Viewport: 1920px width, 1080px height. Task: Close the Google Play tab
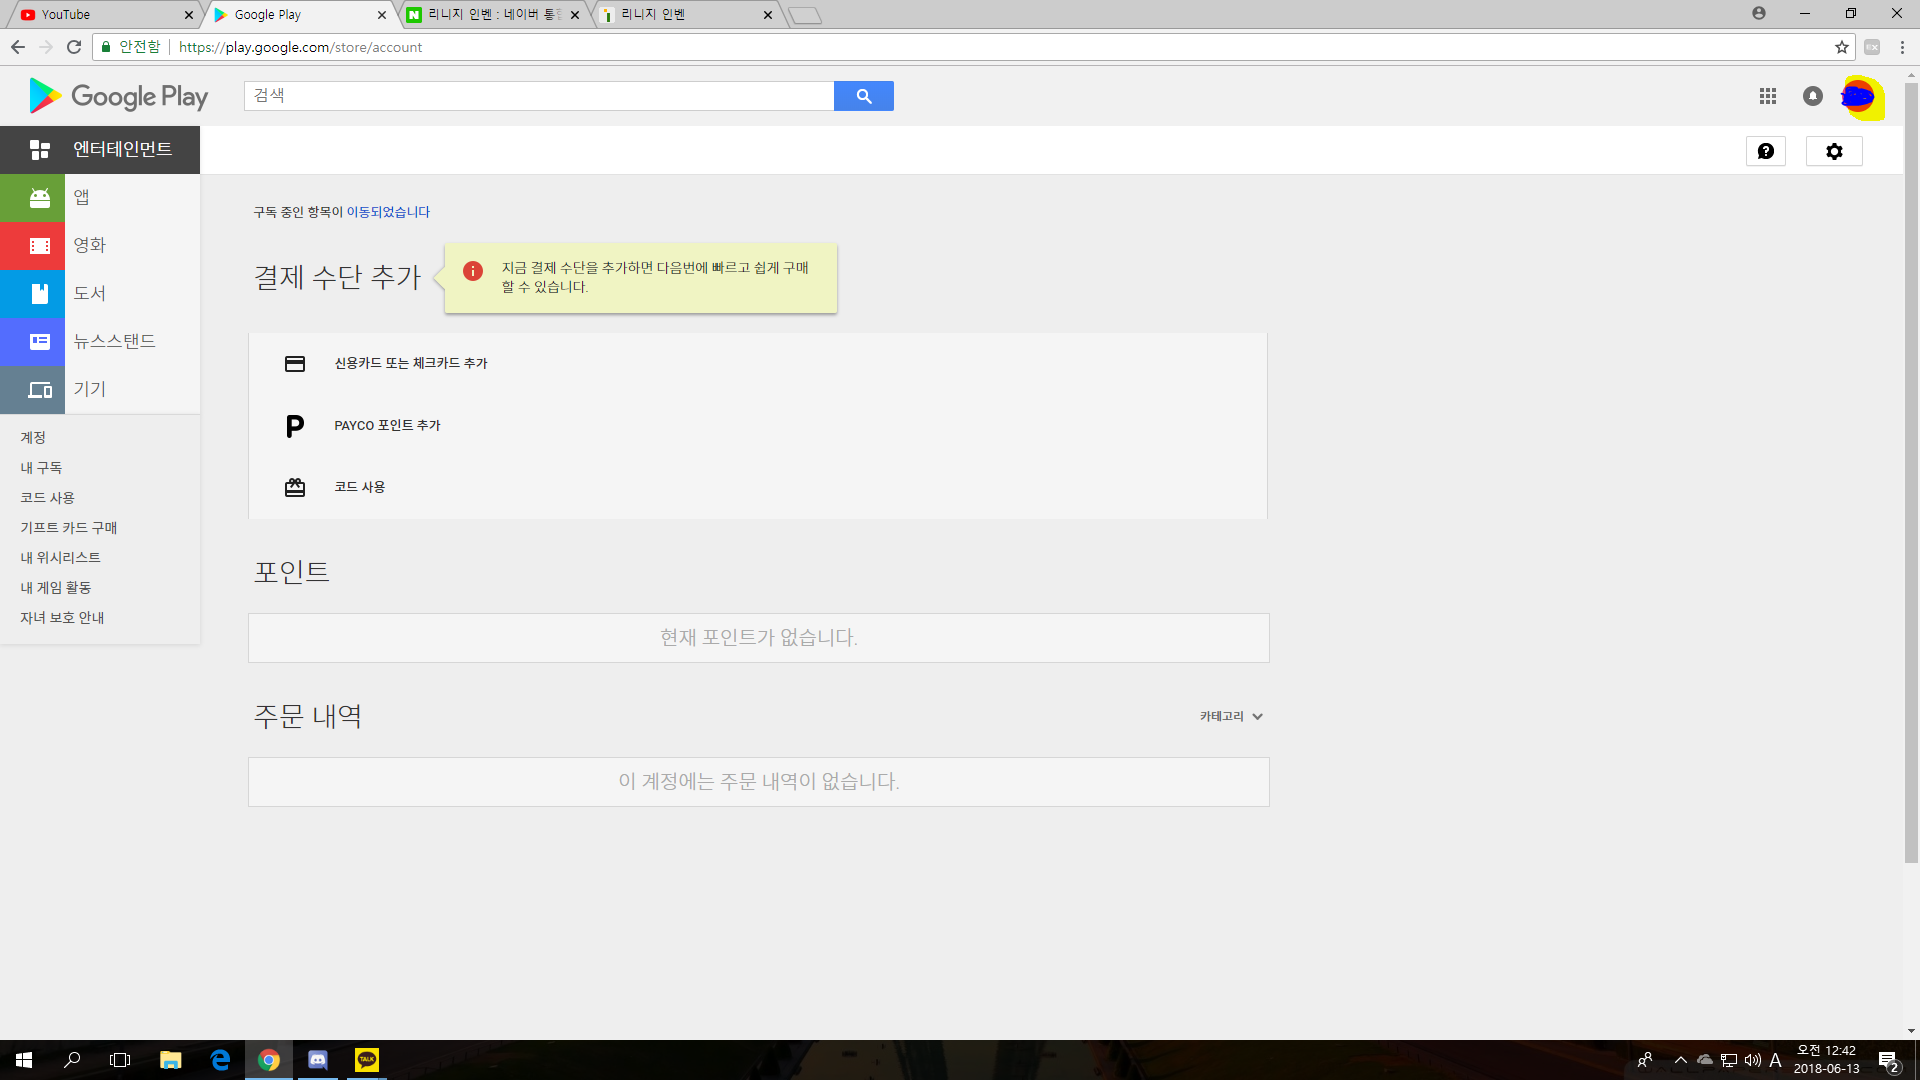(x=382, y=15)
